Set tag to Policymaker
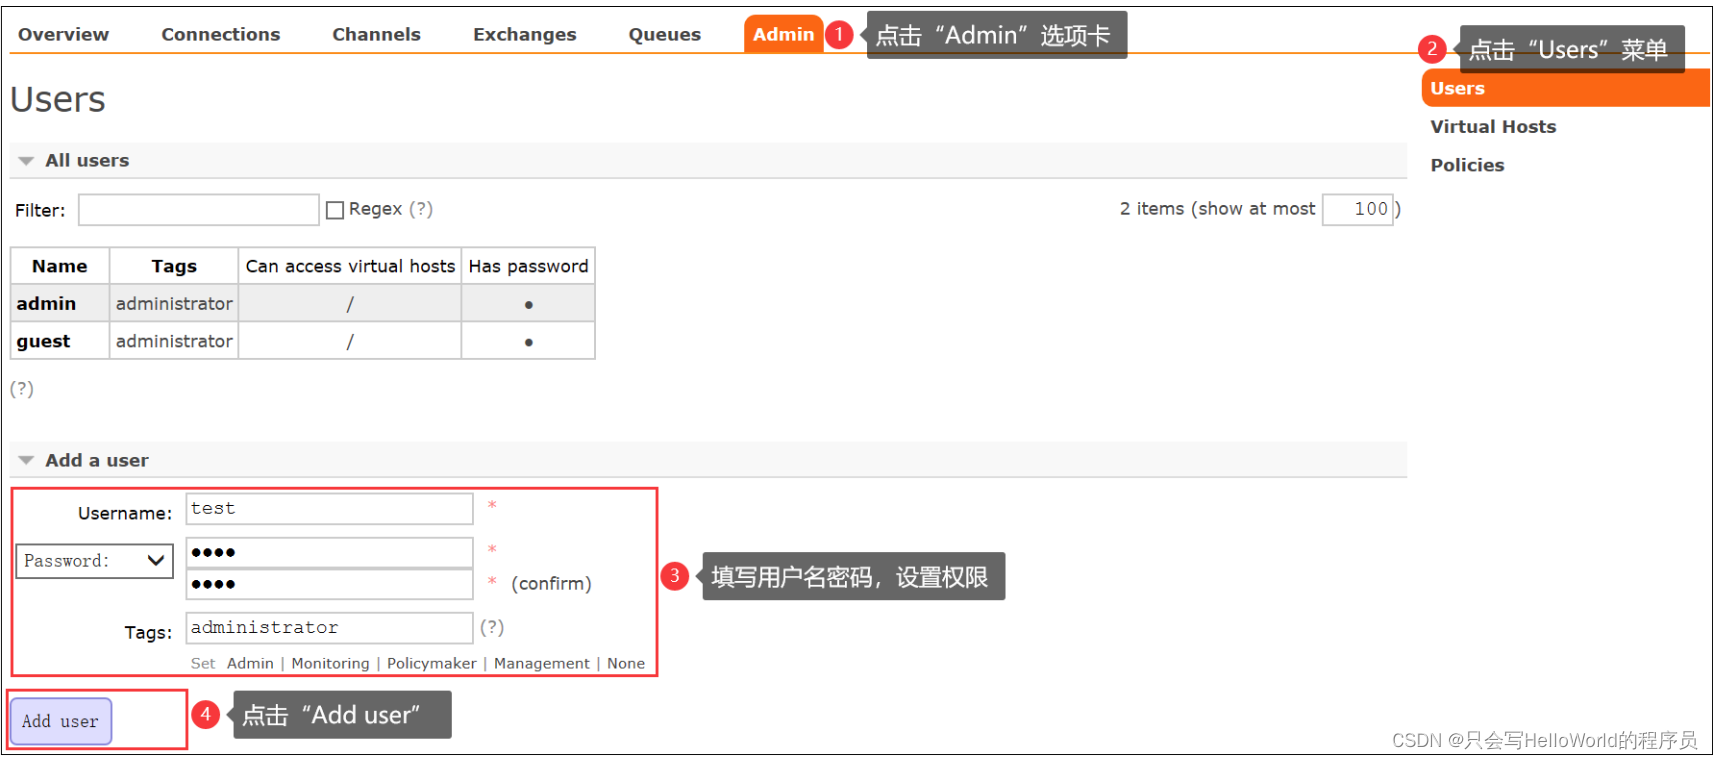The width and height of the screenshot is (1713, 759). click(x=432, y=663)
